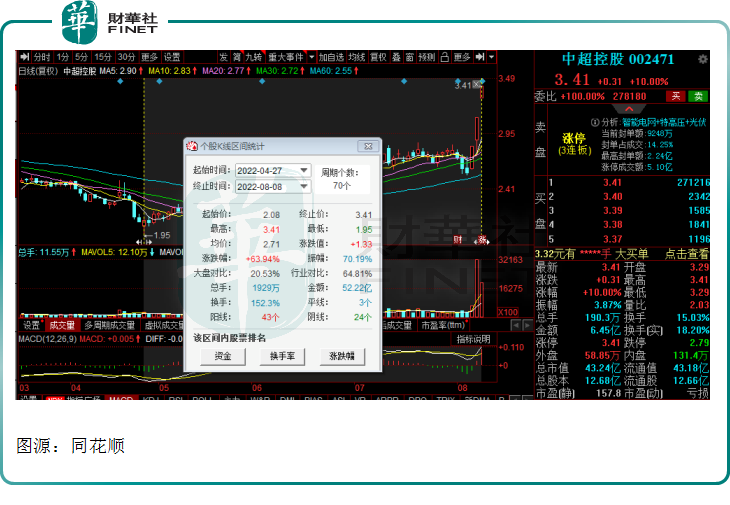
Task: Close the 个股K线区间统计 dialog
Action: tap(368, 146)
